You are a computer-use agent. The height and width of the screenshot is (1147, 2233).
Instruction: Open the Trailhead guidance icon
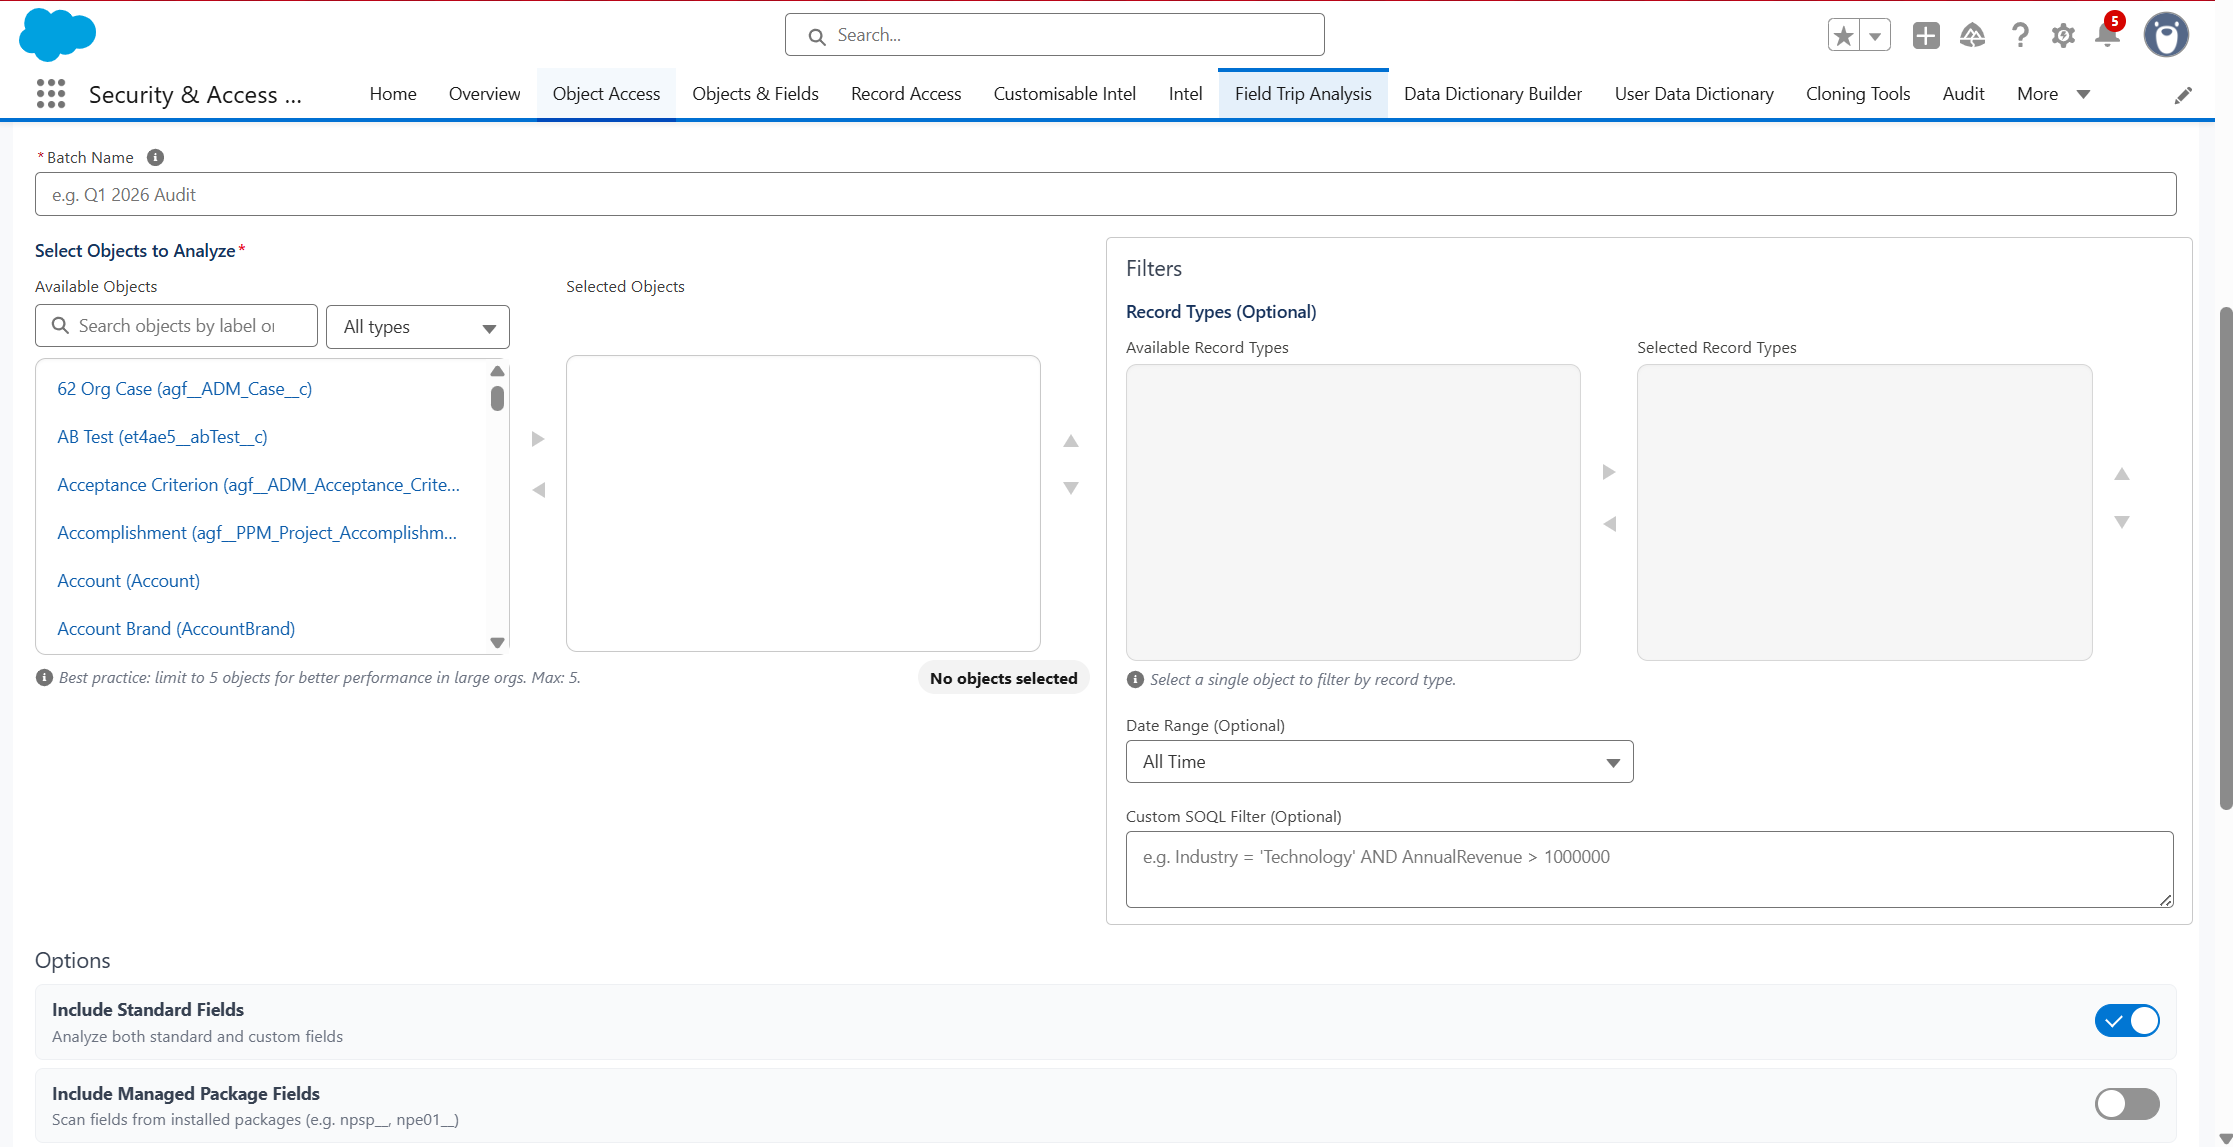[1972, 35]
